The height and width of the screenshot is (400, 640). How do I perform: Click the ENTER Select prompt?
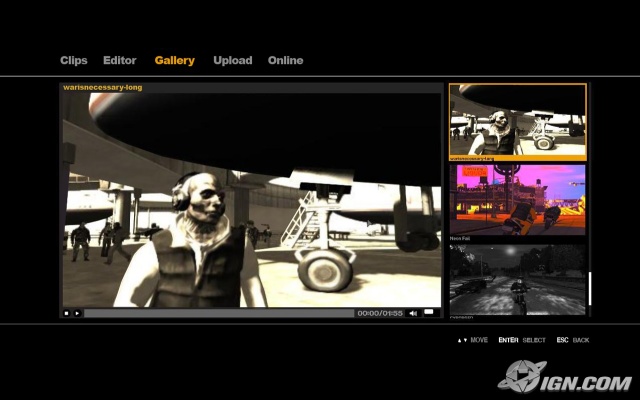(522, 340)
